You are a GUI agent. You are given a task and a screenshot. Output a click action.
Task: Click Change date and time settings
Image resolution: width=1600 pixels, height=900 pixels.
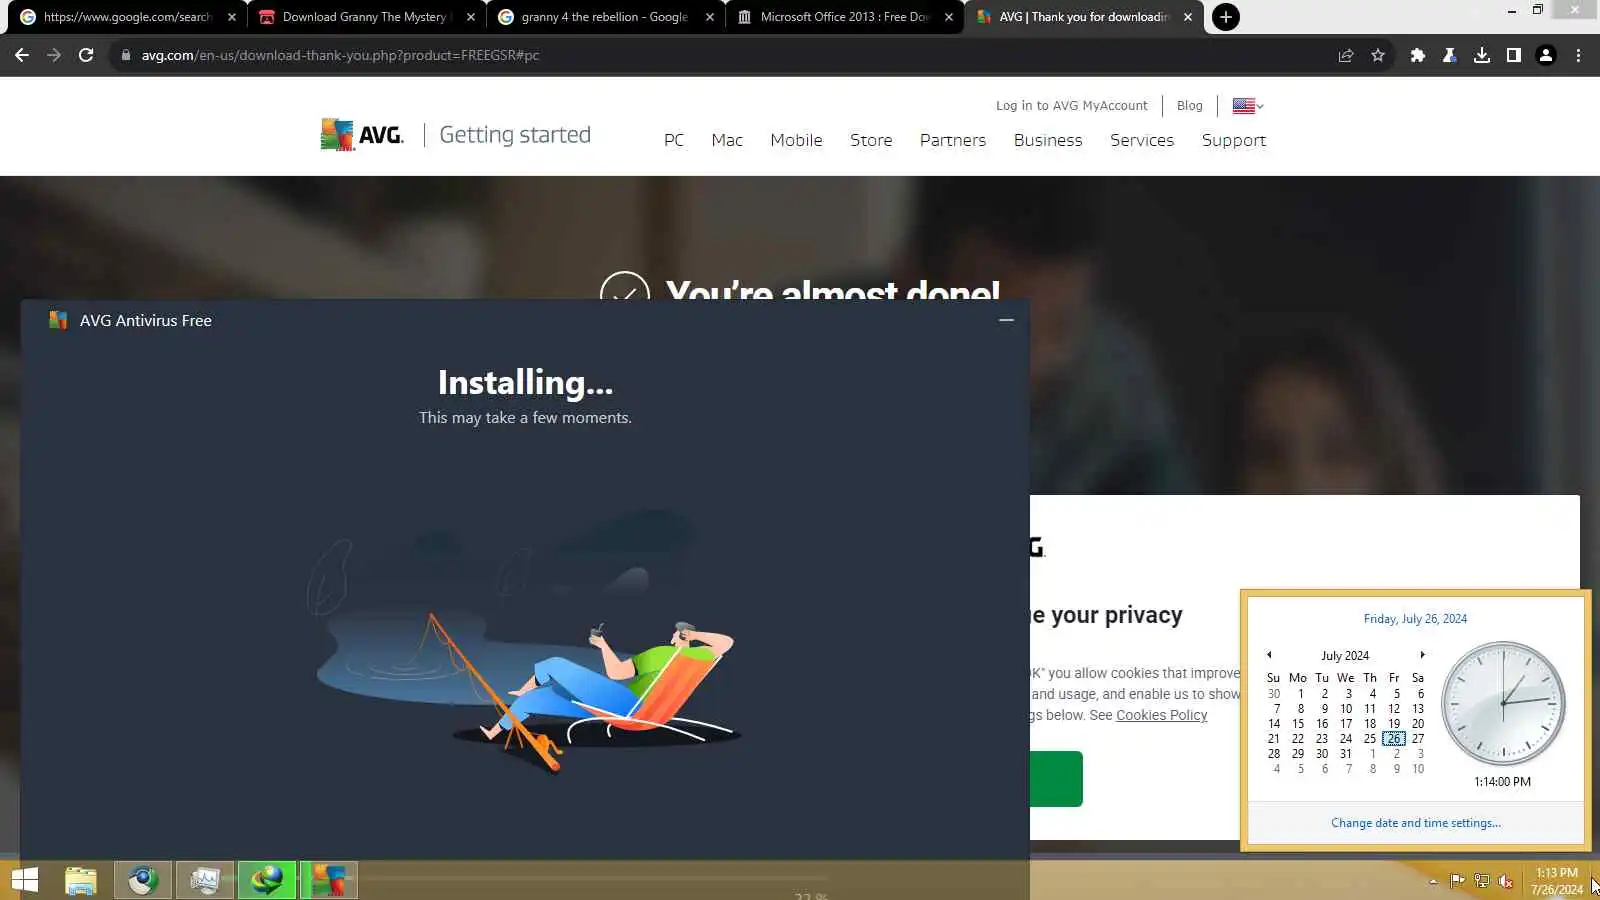coord(1416,823)
